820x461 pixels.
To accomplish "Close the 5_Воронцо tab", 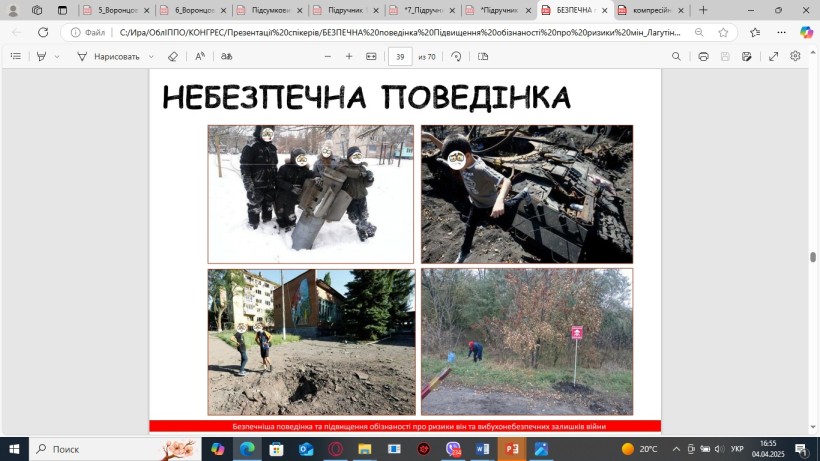I will point(146,10).
